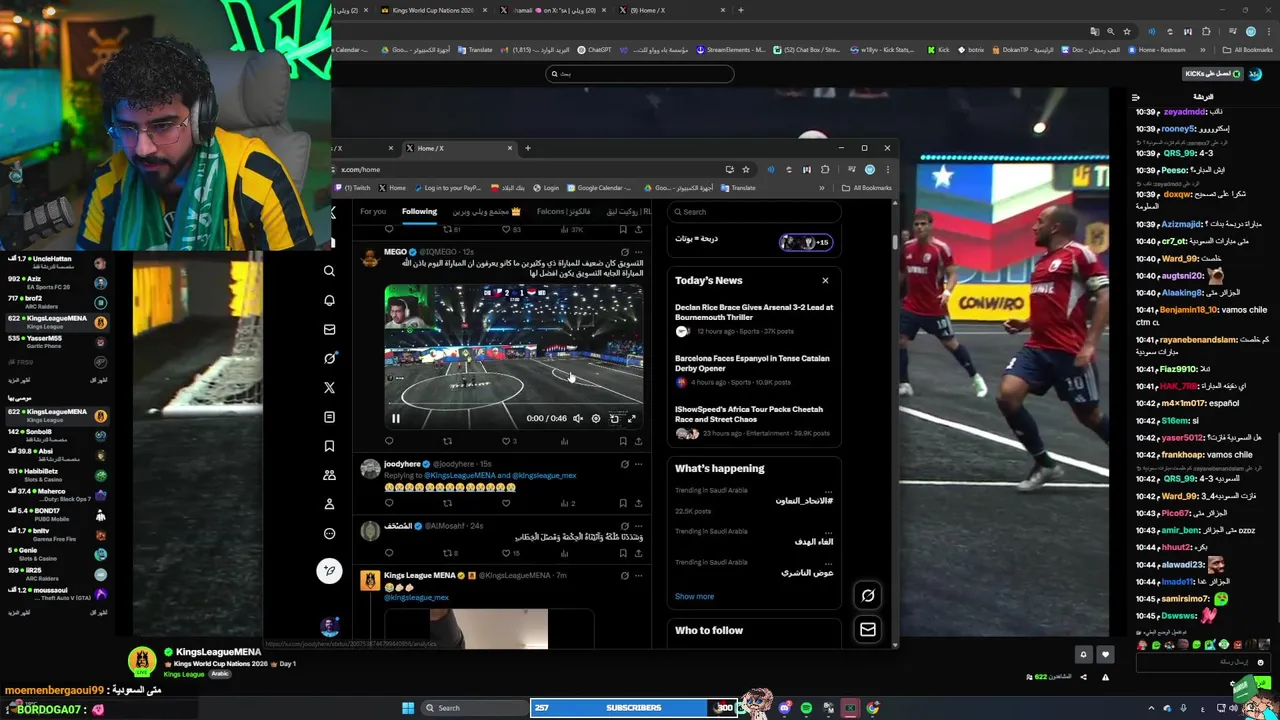Open floating Grok button at bottom right

pos(868,596)
